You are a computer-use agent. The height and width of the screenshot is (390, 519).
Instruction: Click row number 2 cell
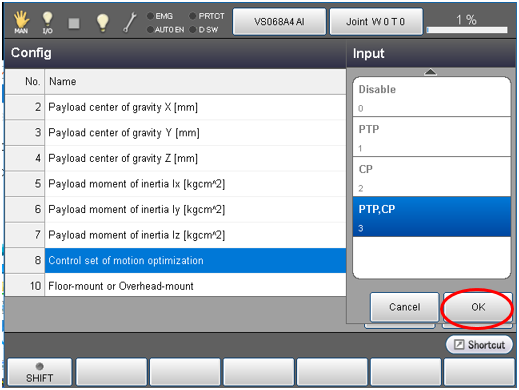coord(25,107)
